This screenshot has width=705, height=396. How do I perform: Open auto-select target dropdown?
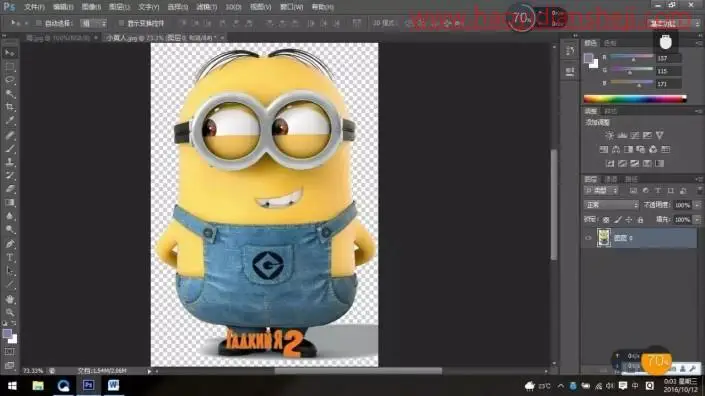94,23
